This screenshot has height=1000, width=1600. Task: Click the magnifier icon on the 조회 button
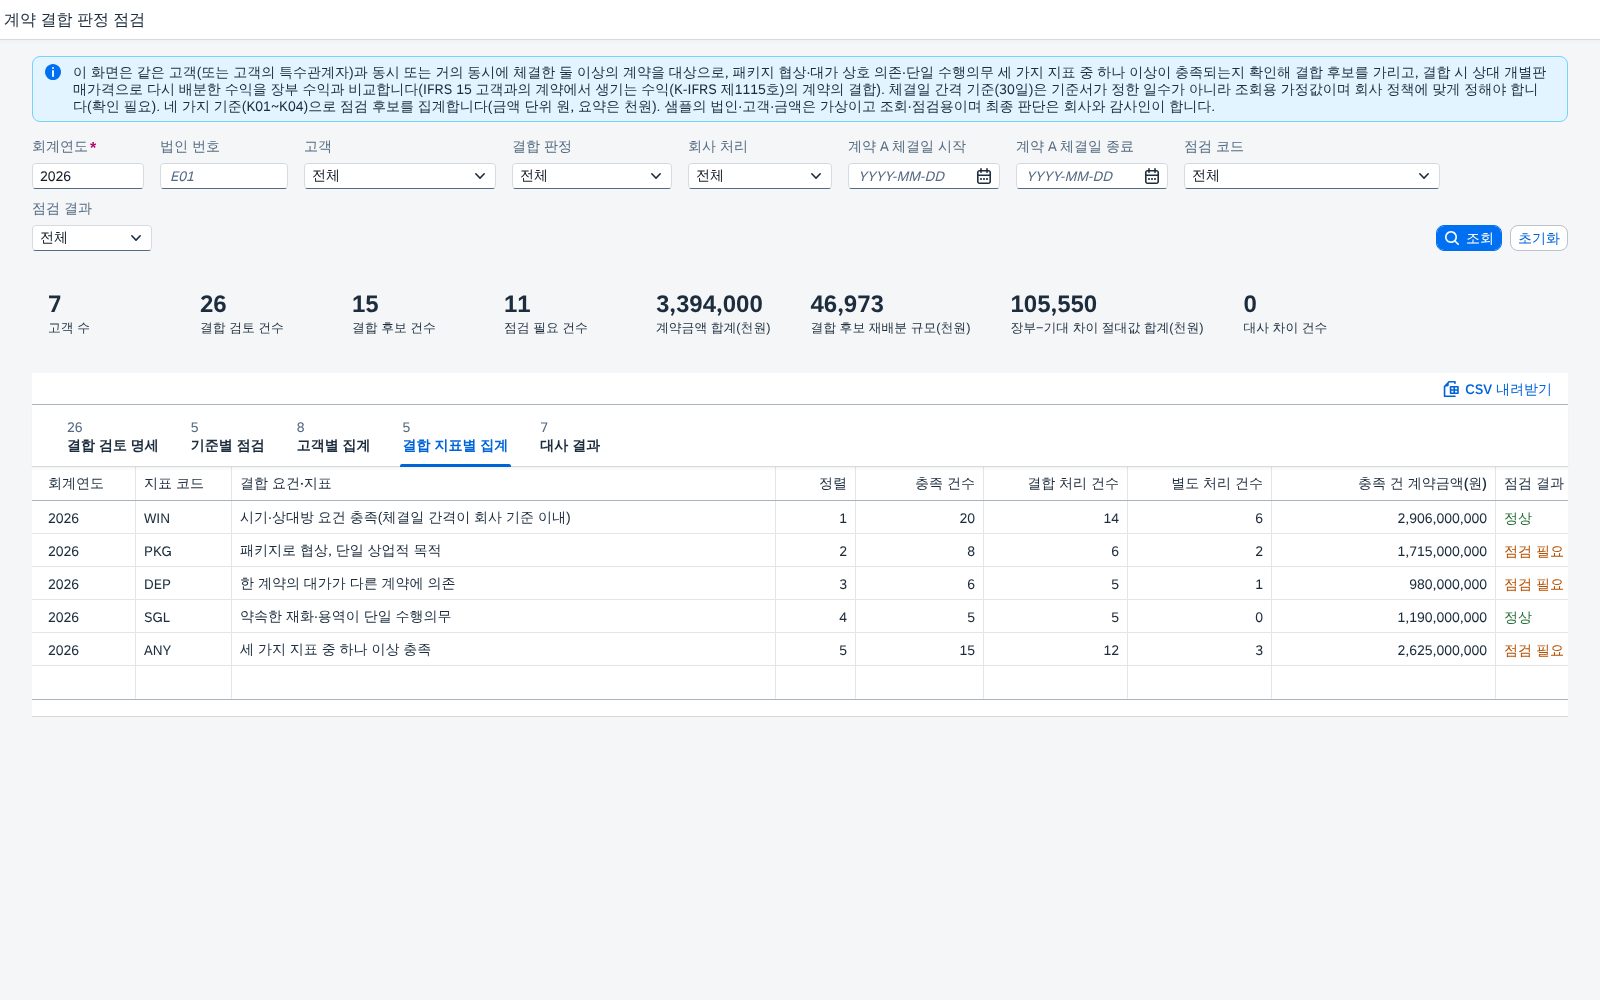(x=1452, y=238)
